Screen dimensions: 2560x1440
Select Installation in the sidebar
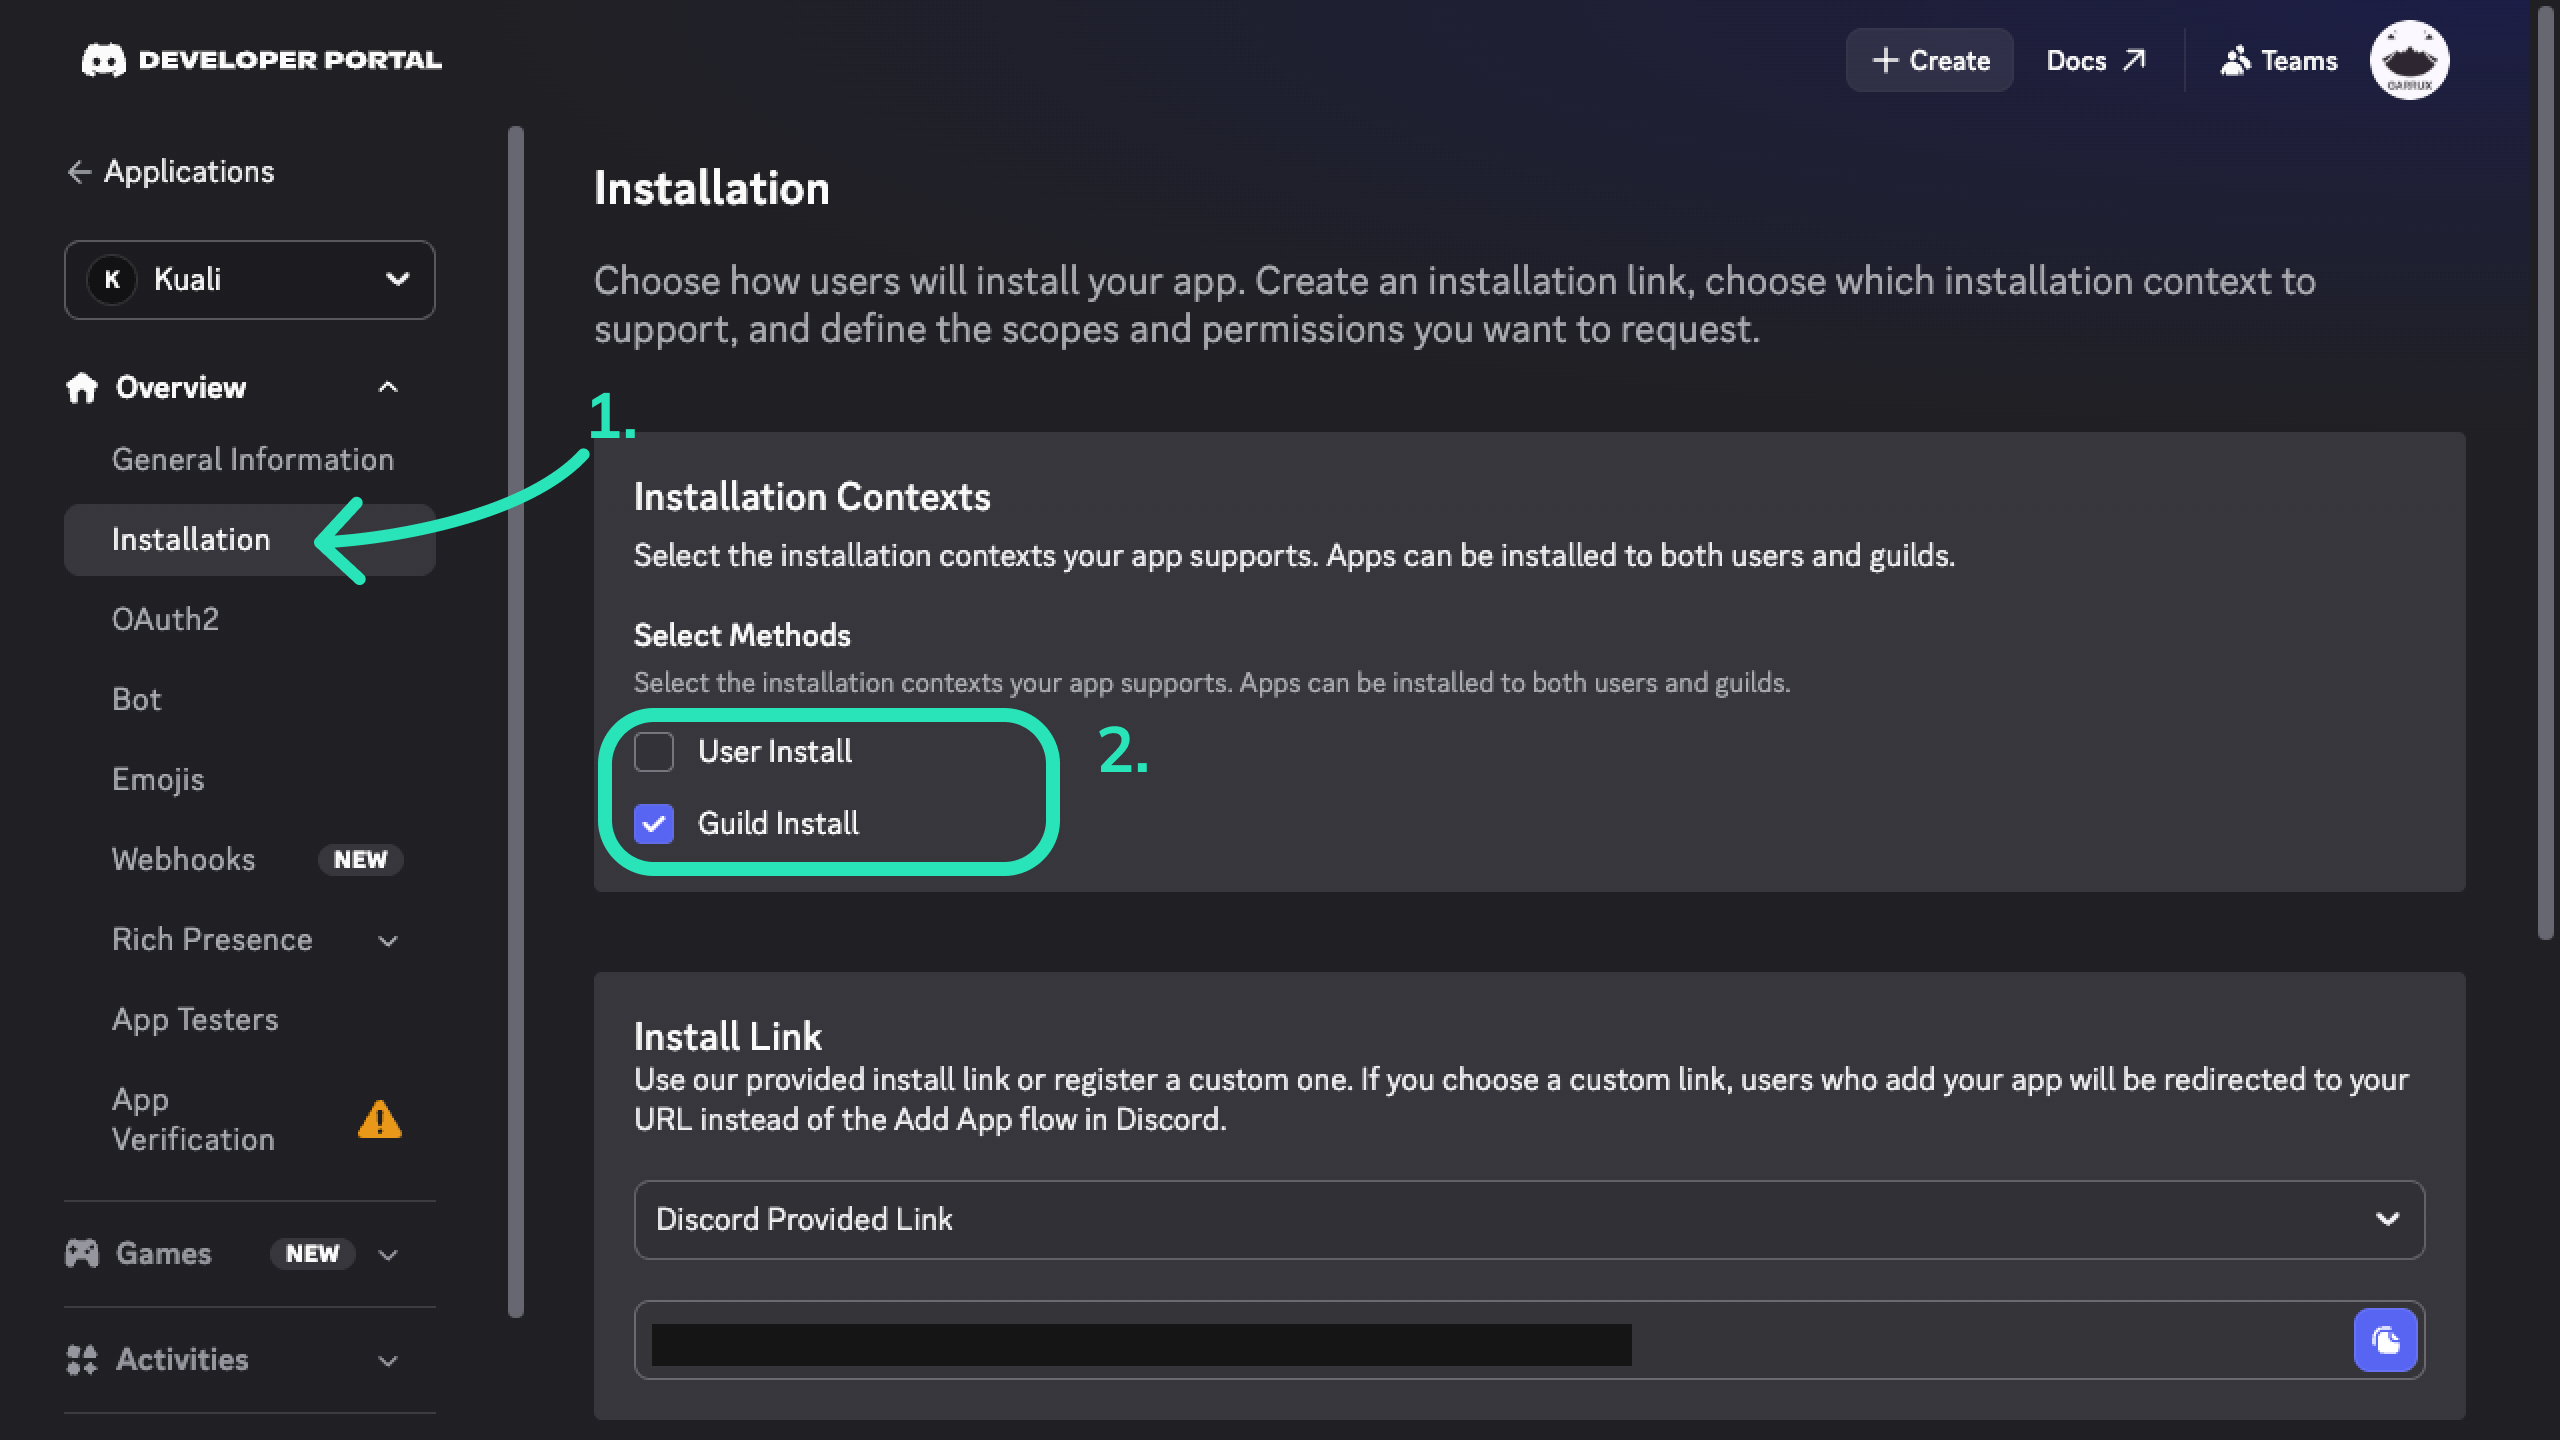[x=250, y=540]
